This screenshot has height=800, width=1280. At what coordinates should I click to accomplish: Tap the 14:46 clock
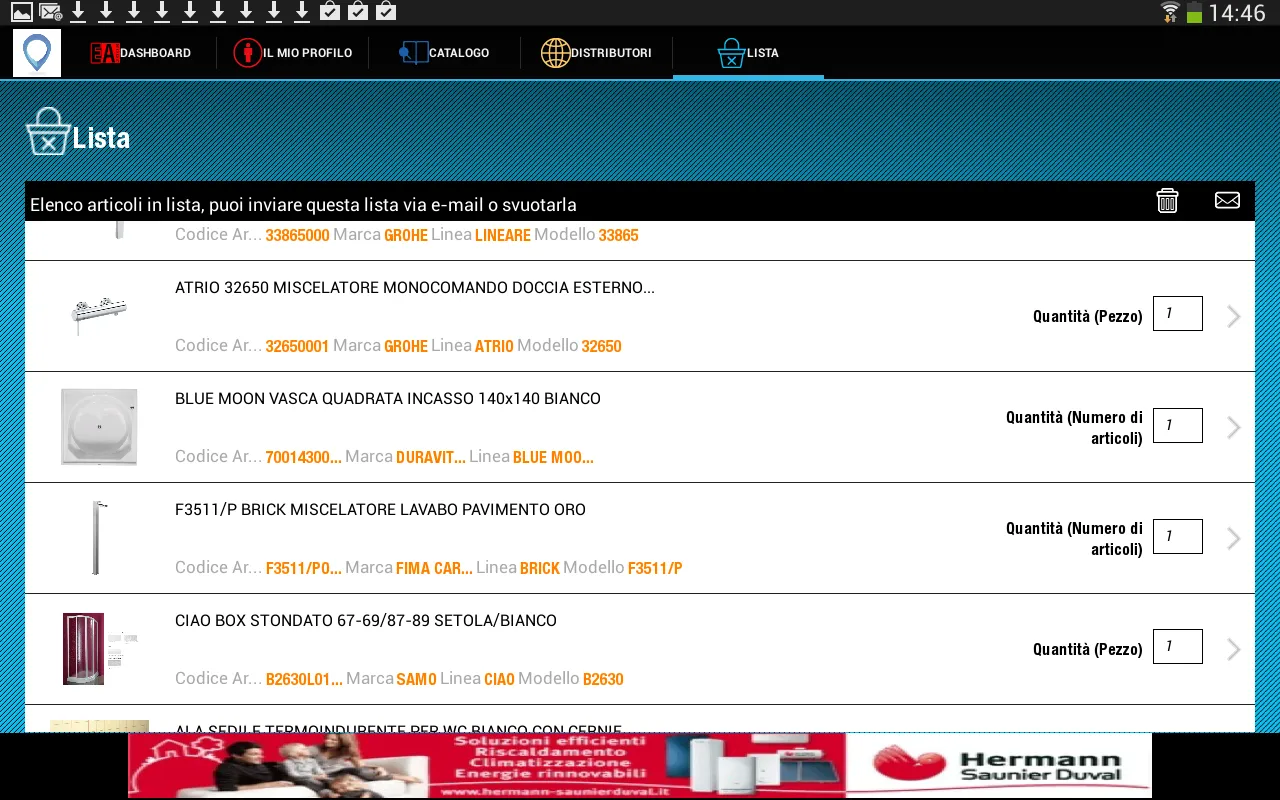point(1237,13)
